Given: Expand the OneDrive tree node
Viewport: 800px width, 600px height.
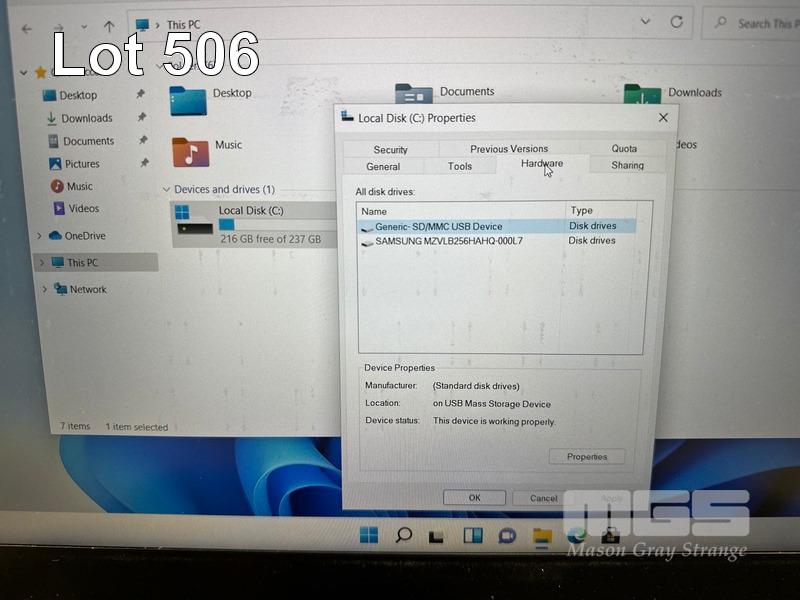Looking at the screenshot, I should 40,236.
